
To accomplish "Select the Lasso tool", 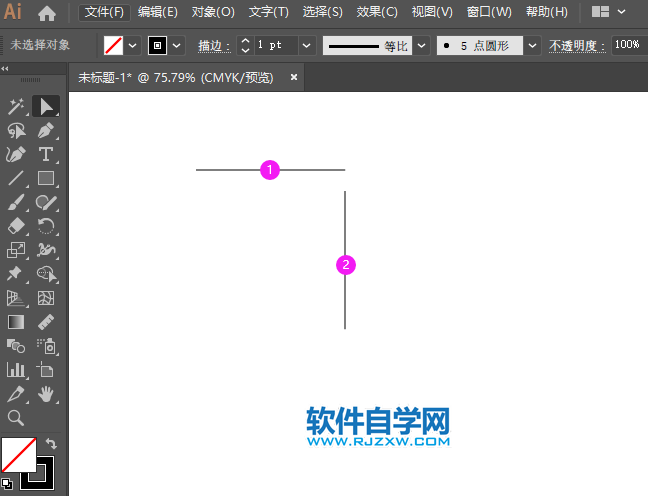I will [16, 131].
